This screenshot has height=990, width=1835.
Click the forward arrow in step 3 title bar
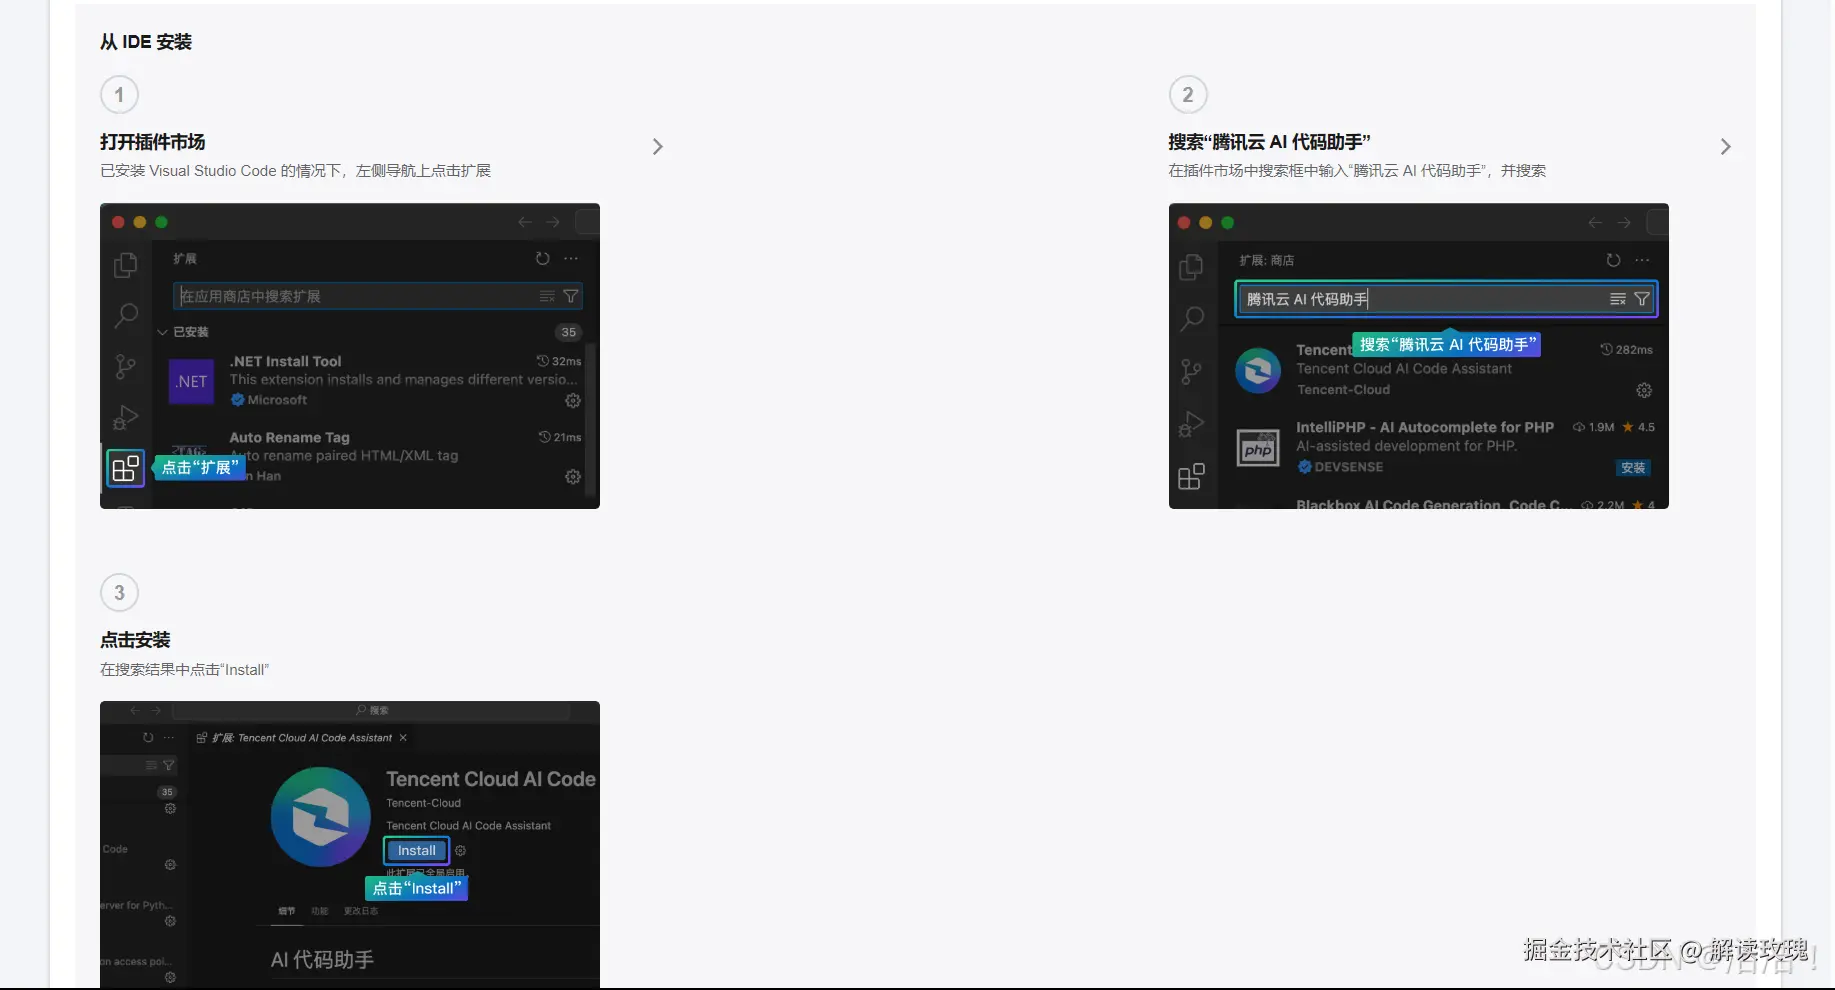(156, 710)
